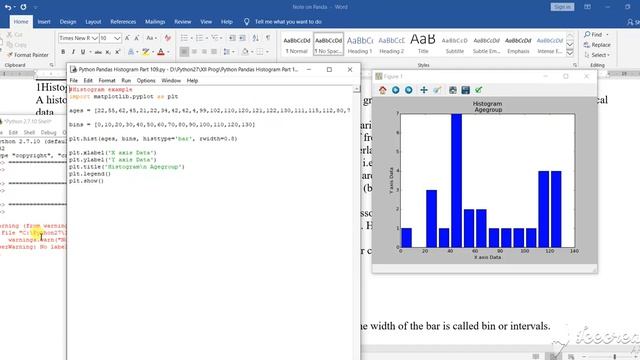Screen dimensions: 640x360
Task: Click the Sign in button in Word
Action: pos(562,7)
